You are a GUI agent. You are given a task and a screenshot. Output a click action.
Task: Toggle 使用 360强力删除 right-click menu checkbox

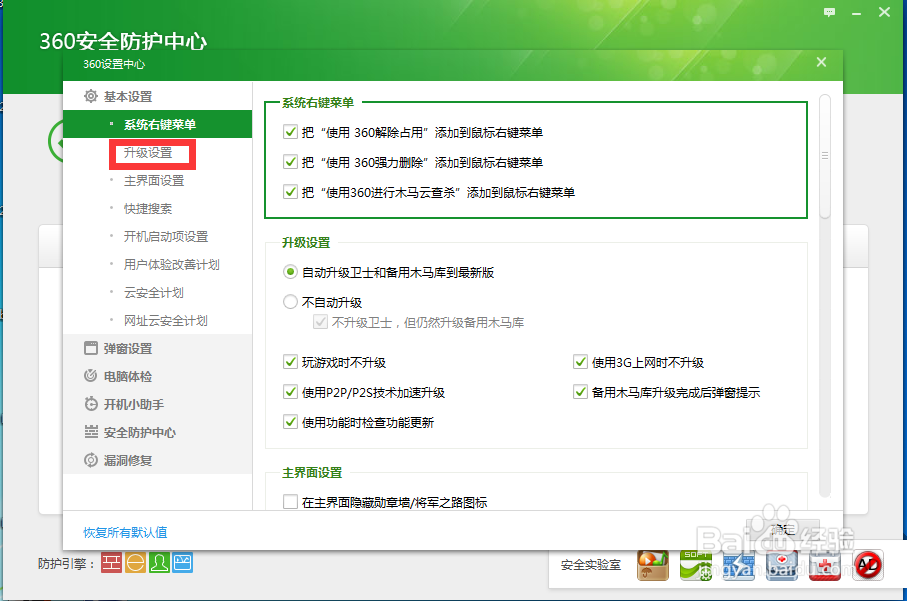(290, 162)
